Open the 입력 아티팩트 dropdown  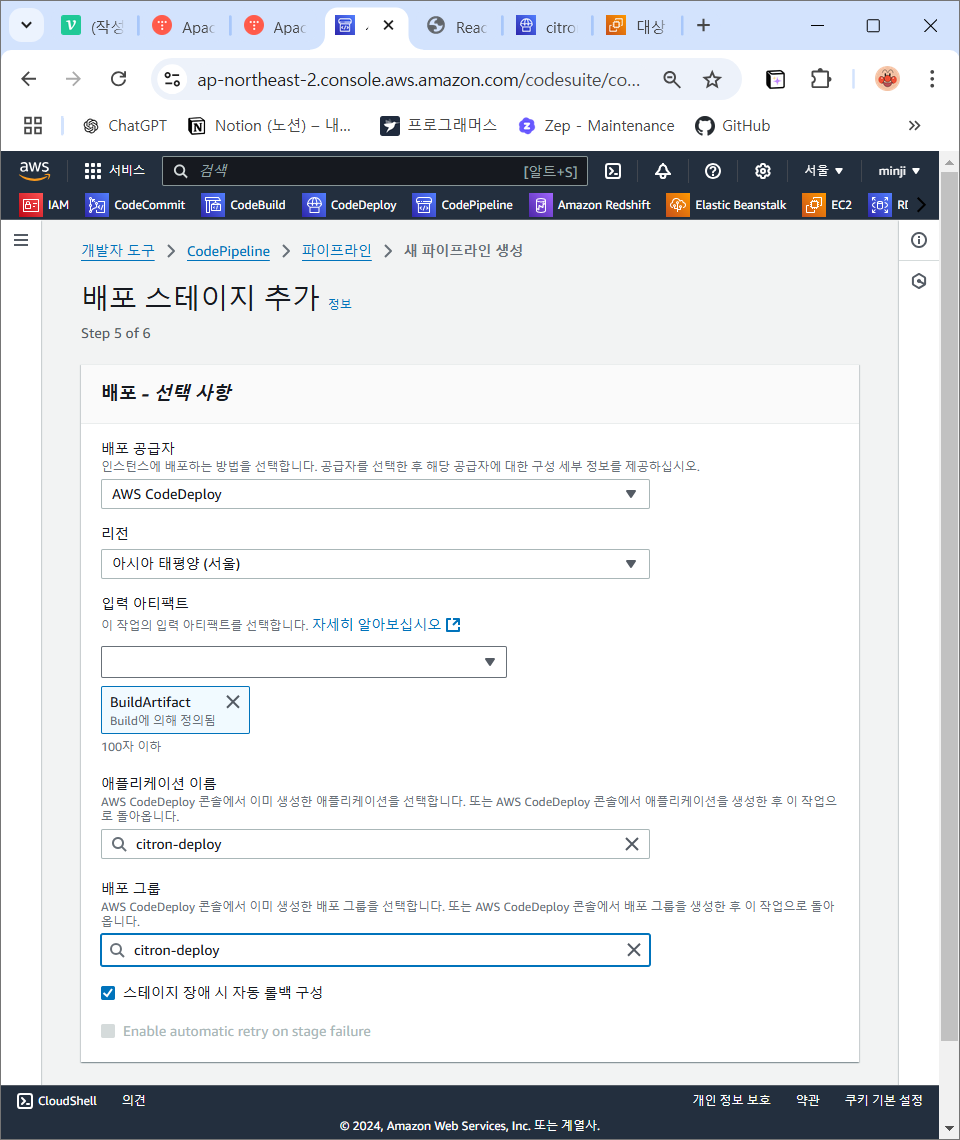304,662
